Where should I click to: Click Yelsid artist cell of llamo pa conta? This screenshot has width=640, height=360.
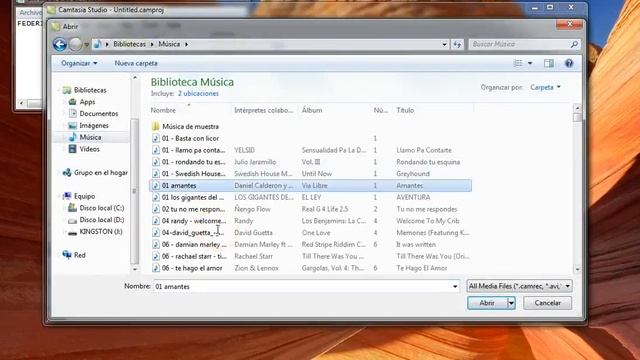pos(244,150)
